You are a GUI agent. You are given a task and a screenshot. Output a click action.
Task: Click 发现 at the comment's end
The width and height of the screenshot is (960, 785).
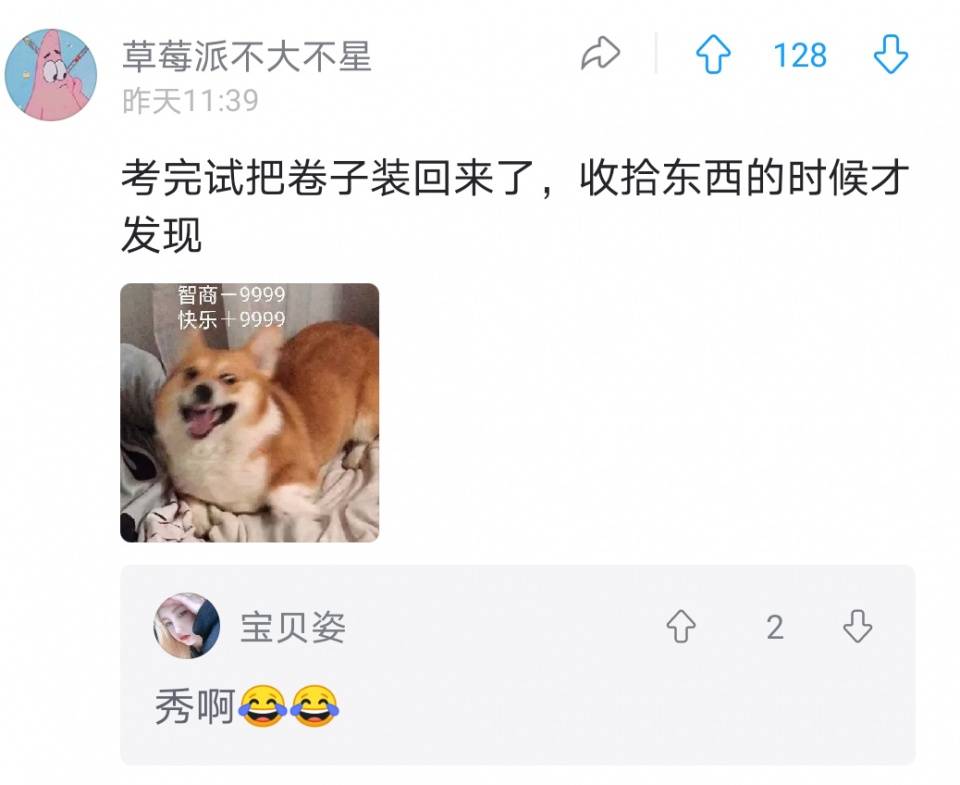[162, 235]
